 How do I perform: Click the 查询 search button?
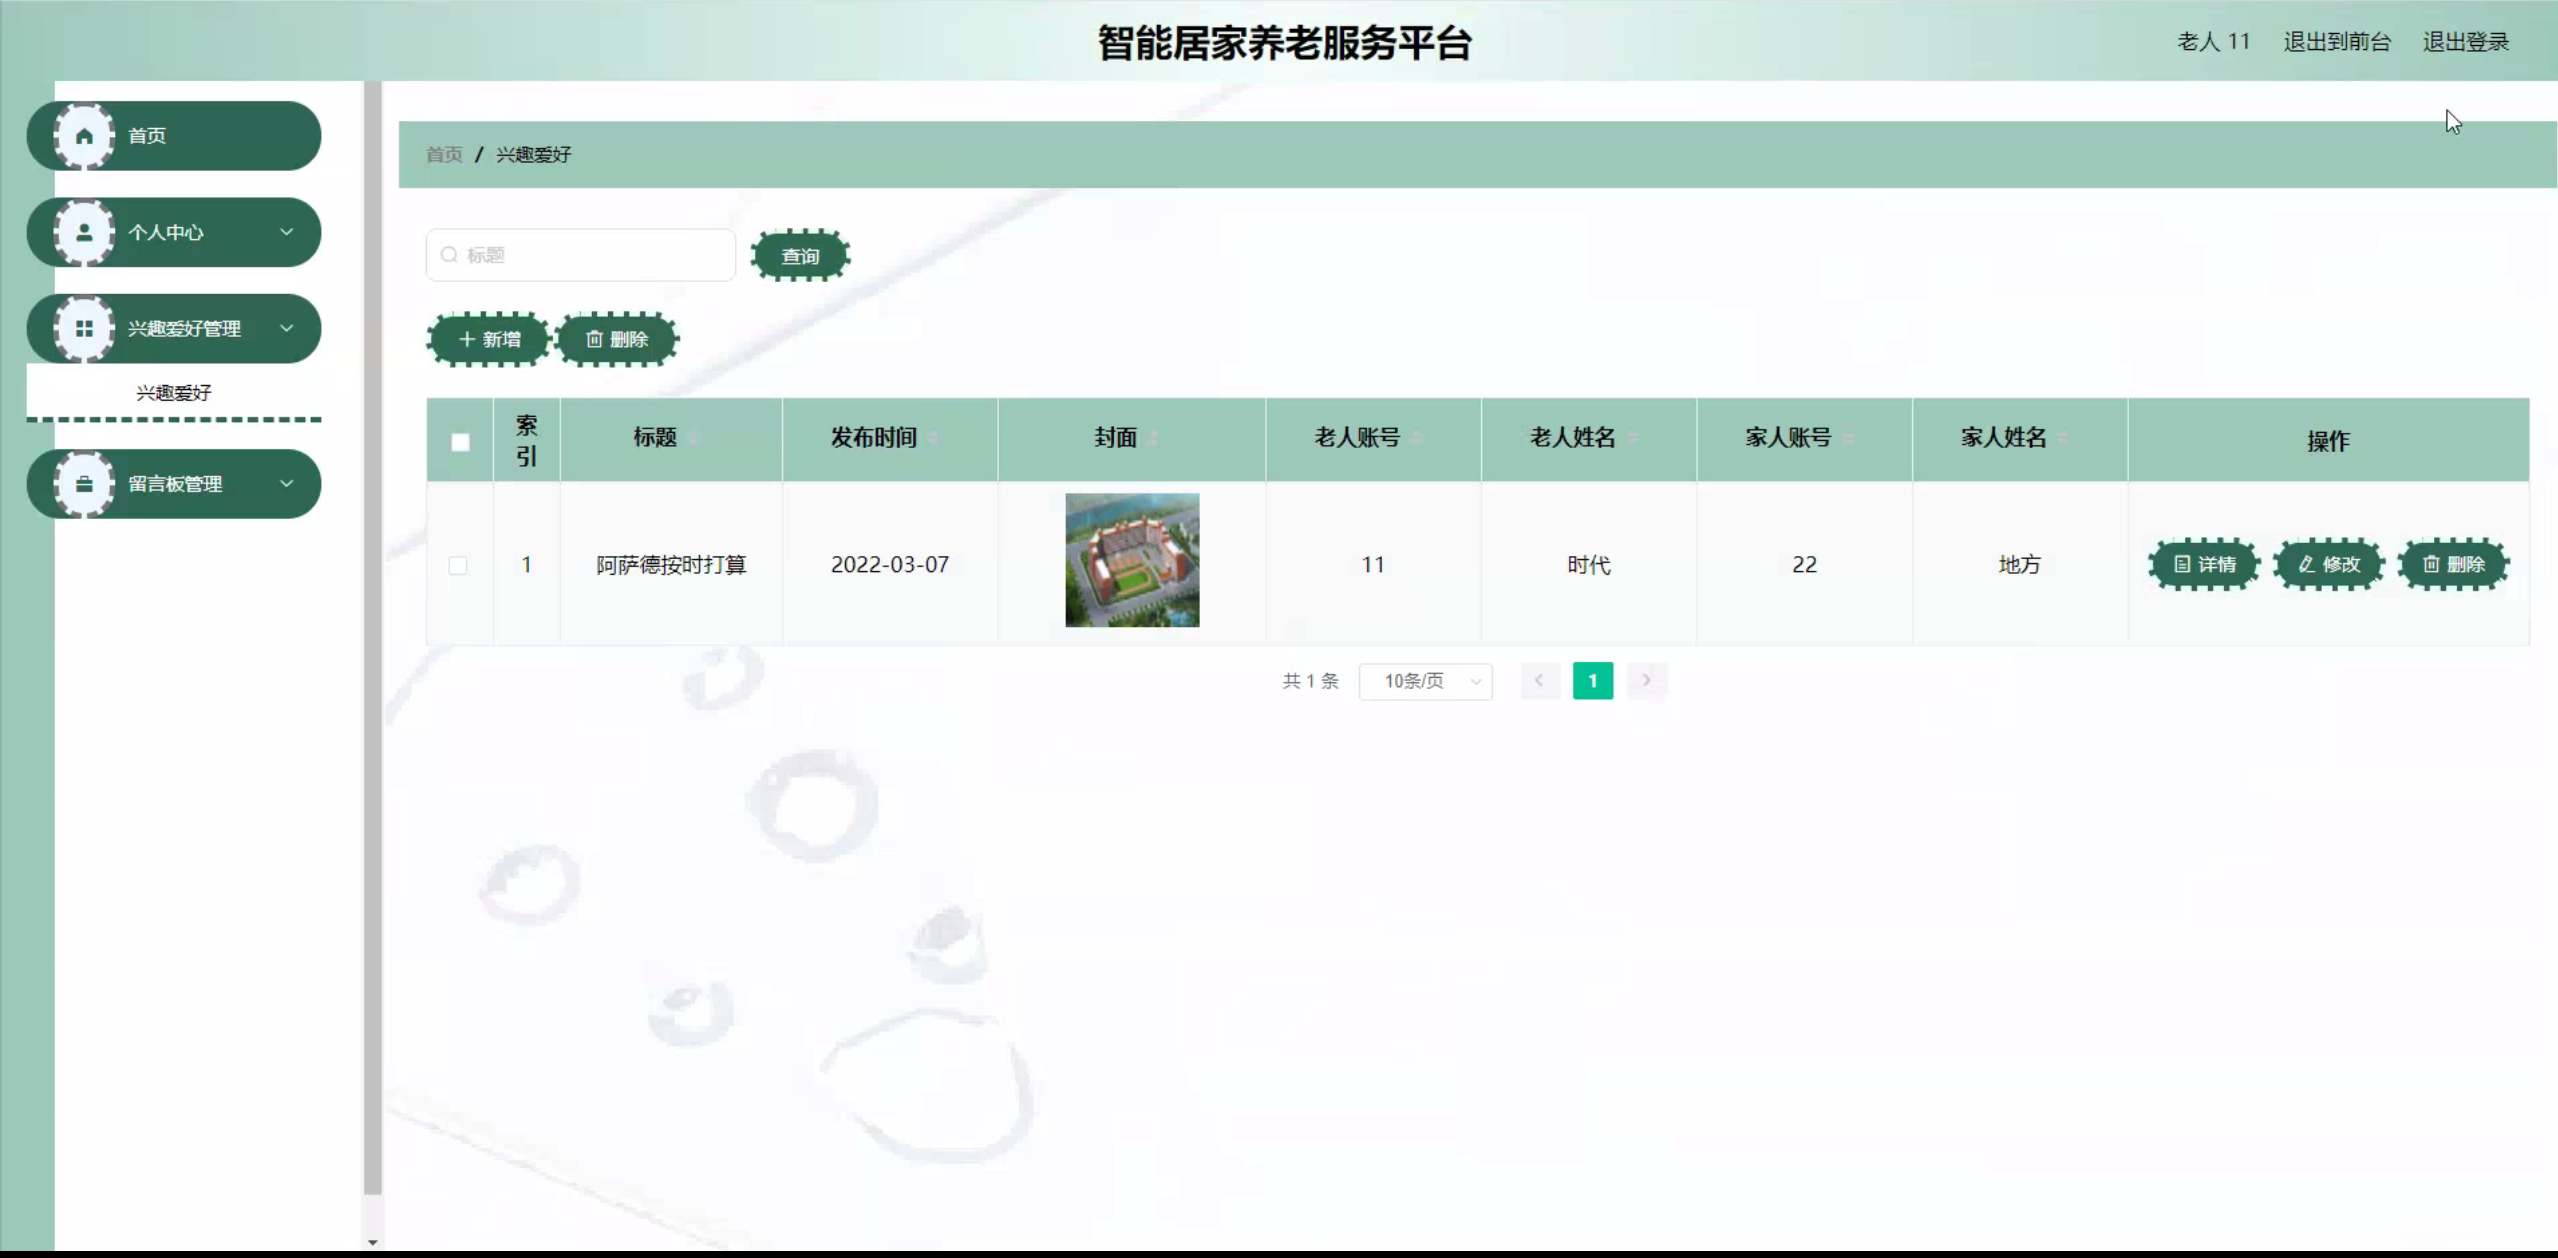coord(800,256)
